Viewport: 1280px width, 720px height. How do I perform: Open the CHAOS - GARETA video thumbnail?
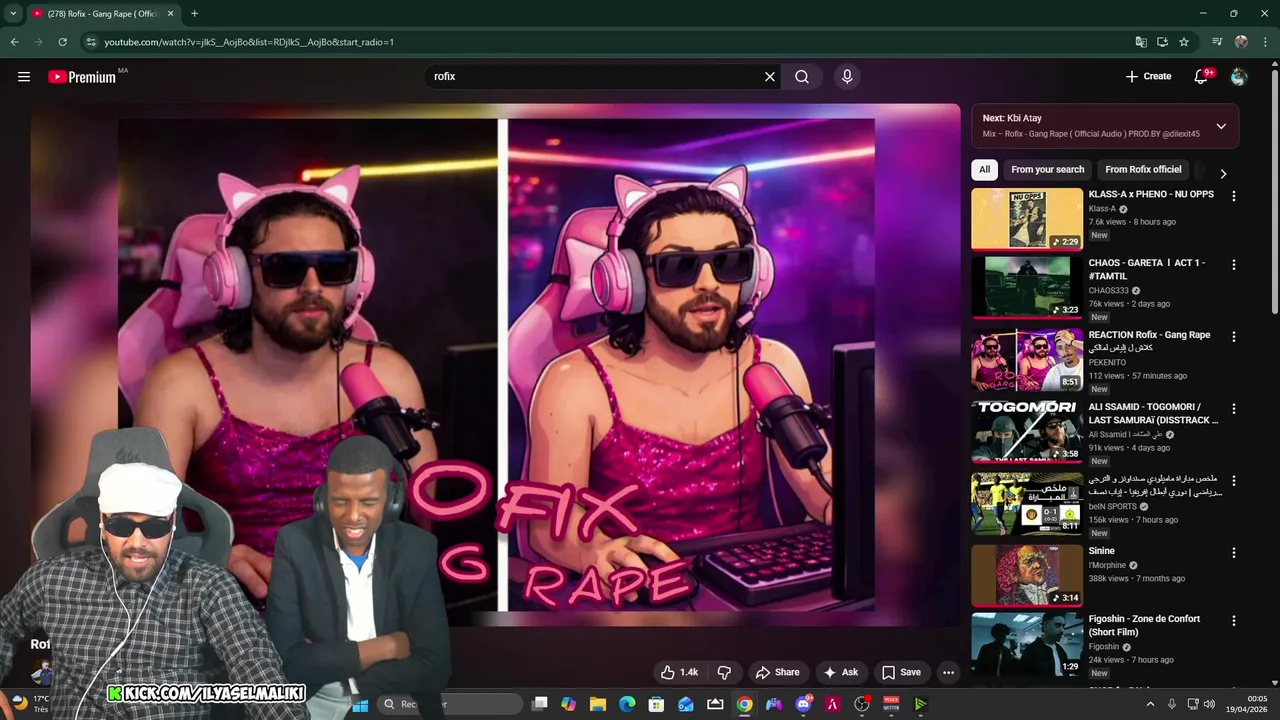pos(1027,287)
